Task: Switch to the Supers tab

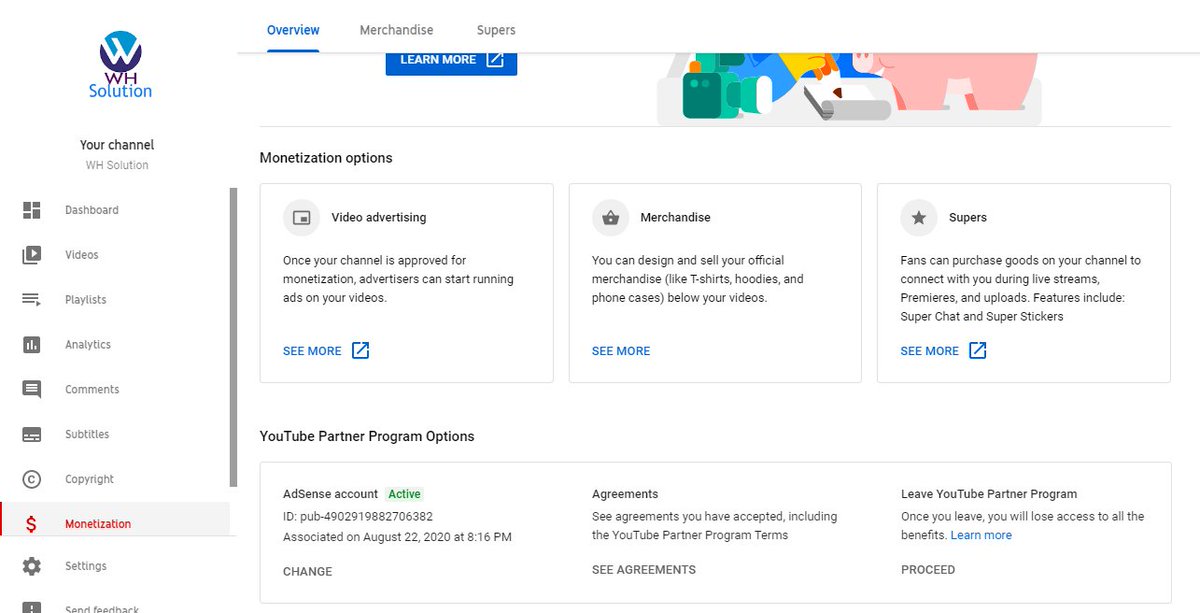Action: tap(496, 30)
